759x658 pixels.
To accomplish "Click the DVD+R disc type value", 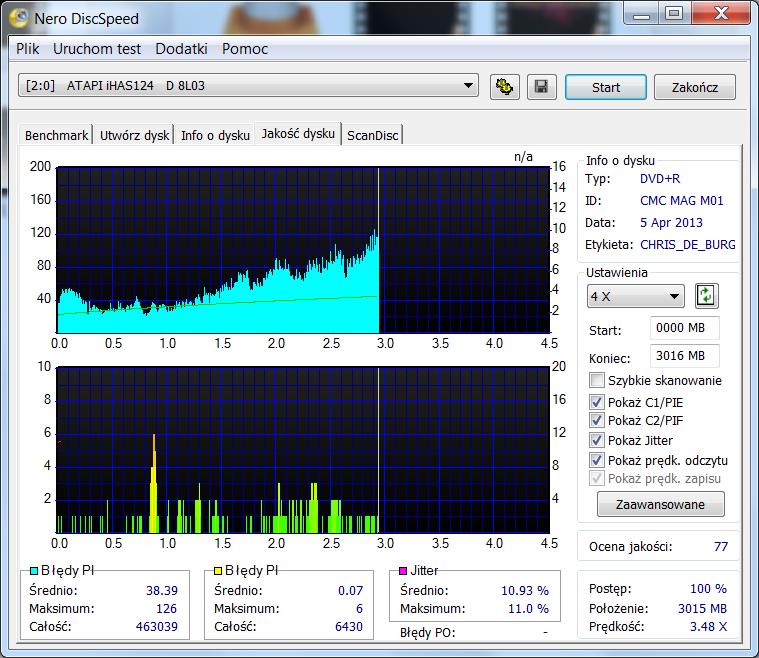I will tap(660, 179).
